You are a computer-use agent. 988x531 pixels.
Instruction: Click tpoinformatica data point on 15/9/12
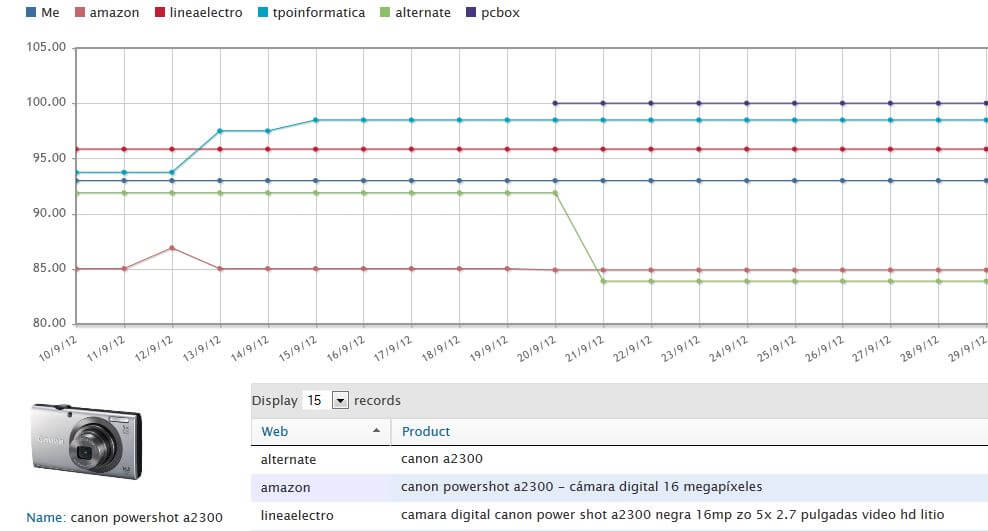coord(316,120)
